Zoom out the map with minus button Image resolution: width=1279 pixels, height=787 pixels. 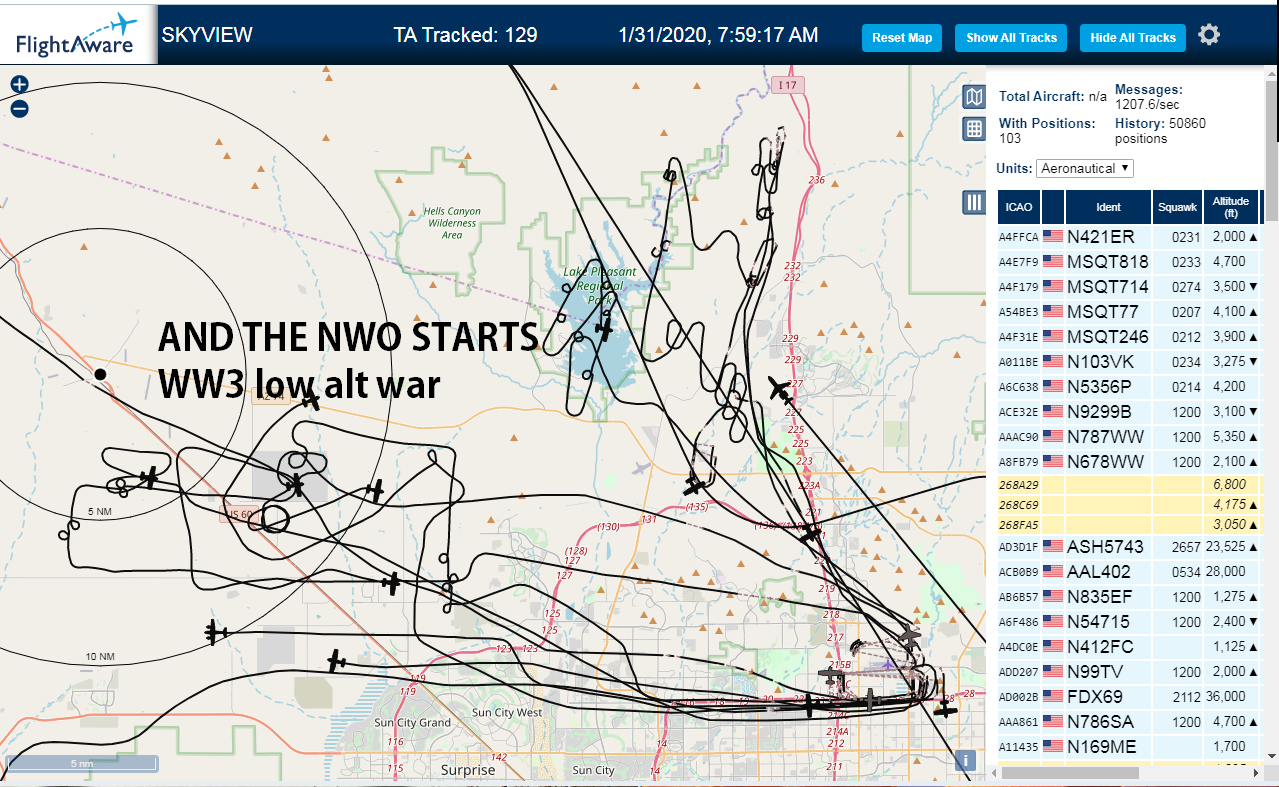pyautogui.click(x=19, y=108)
